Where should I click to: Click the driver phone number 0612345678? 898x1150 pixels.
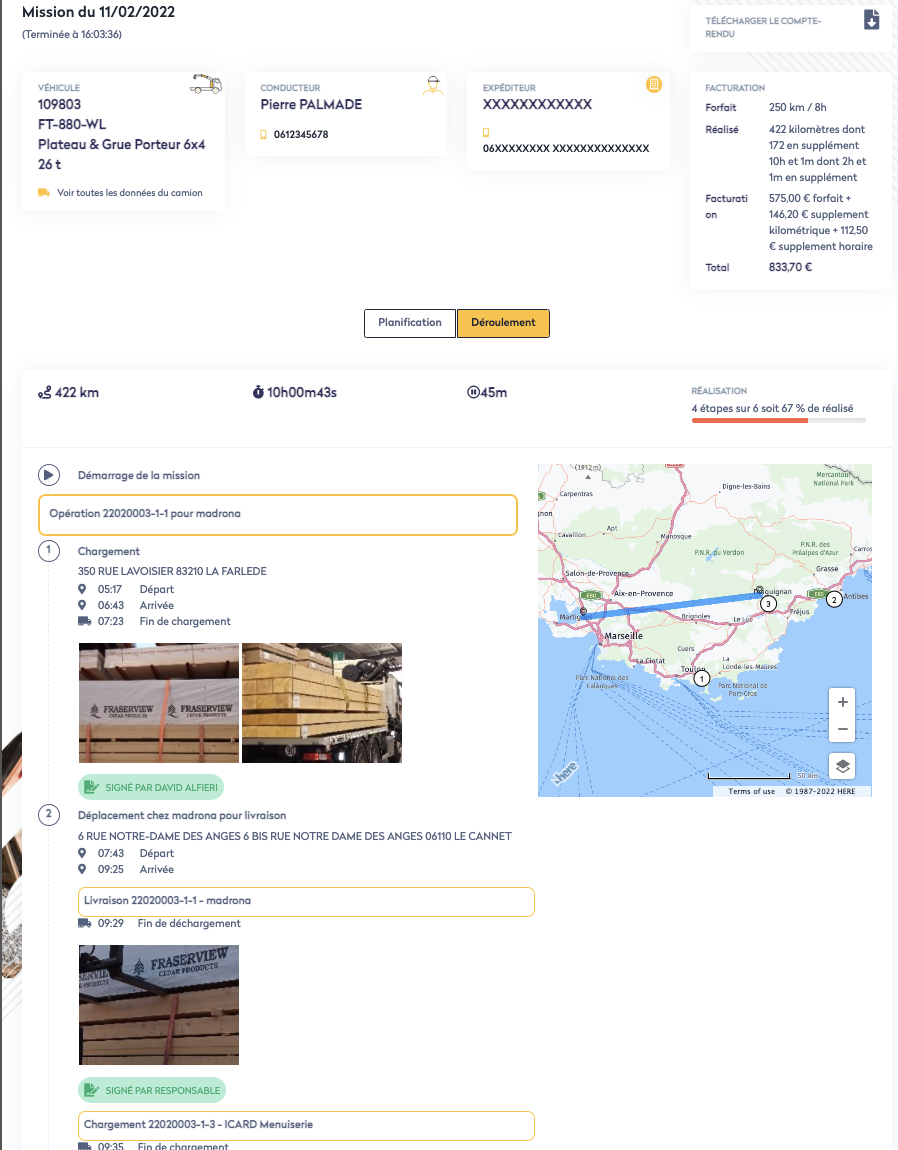(301, 134)
